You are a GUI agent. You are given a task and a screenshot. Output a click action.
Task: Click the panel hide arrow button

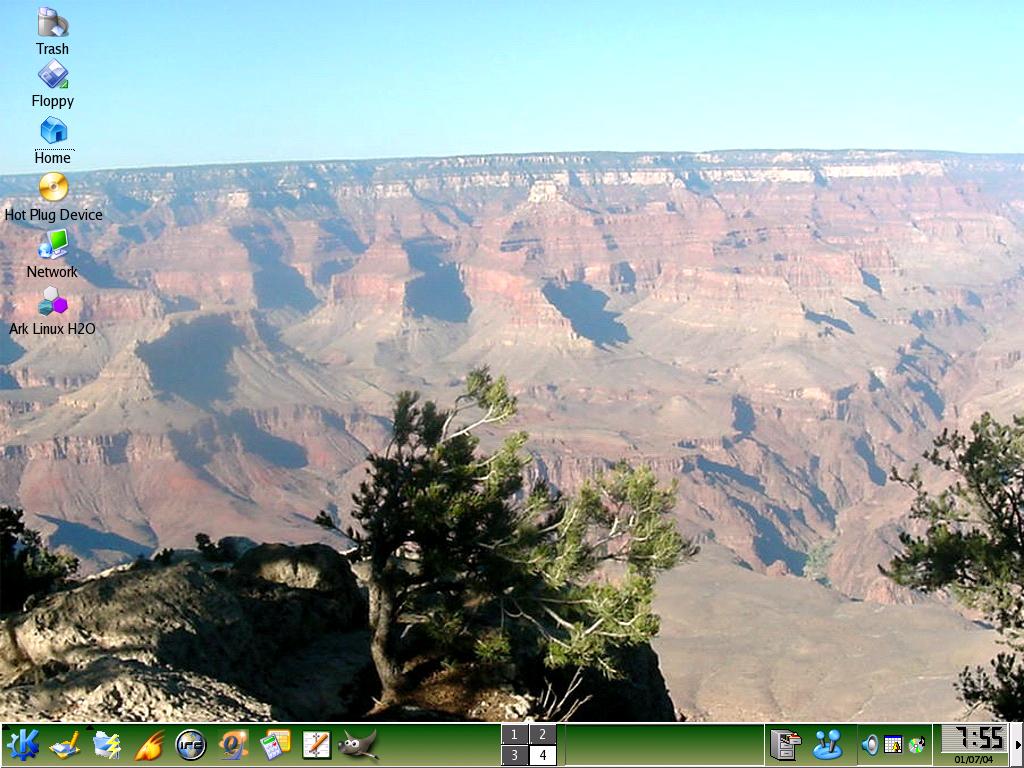point(1017,745)
